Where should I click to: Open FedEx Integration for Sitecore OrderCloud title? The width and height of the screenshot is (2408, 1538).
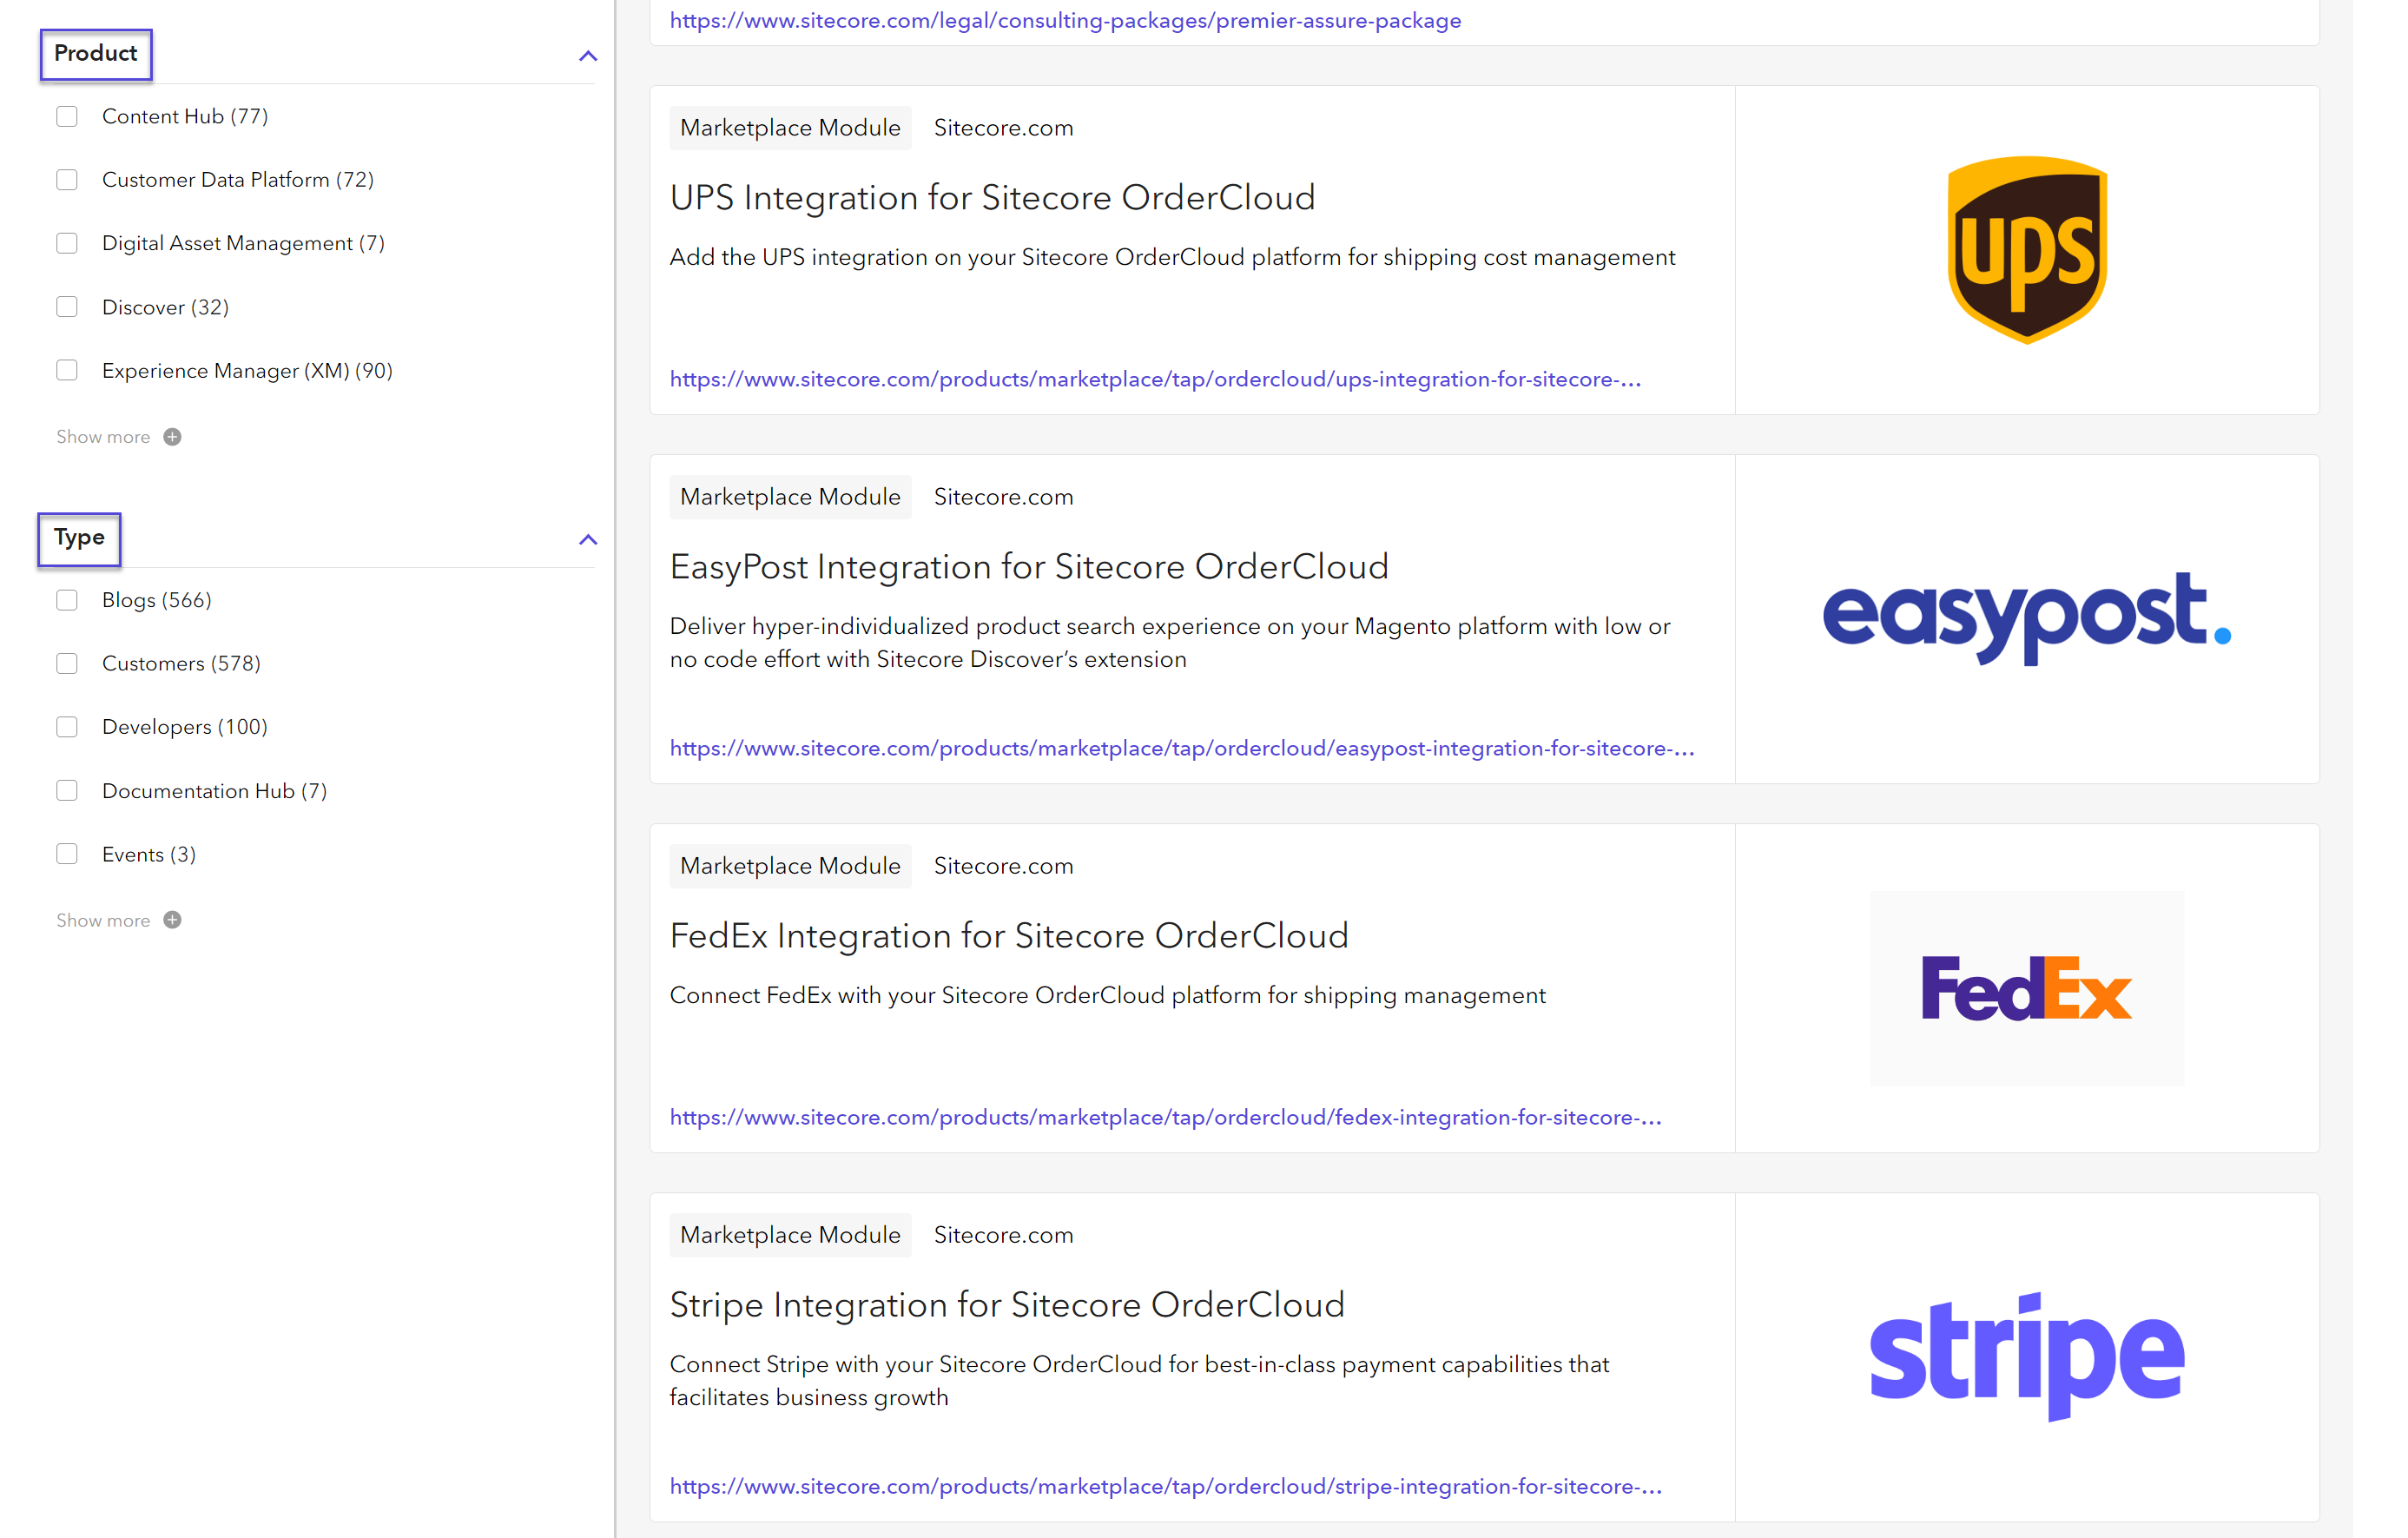(x=1009, y=936)
